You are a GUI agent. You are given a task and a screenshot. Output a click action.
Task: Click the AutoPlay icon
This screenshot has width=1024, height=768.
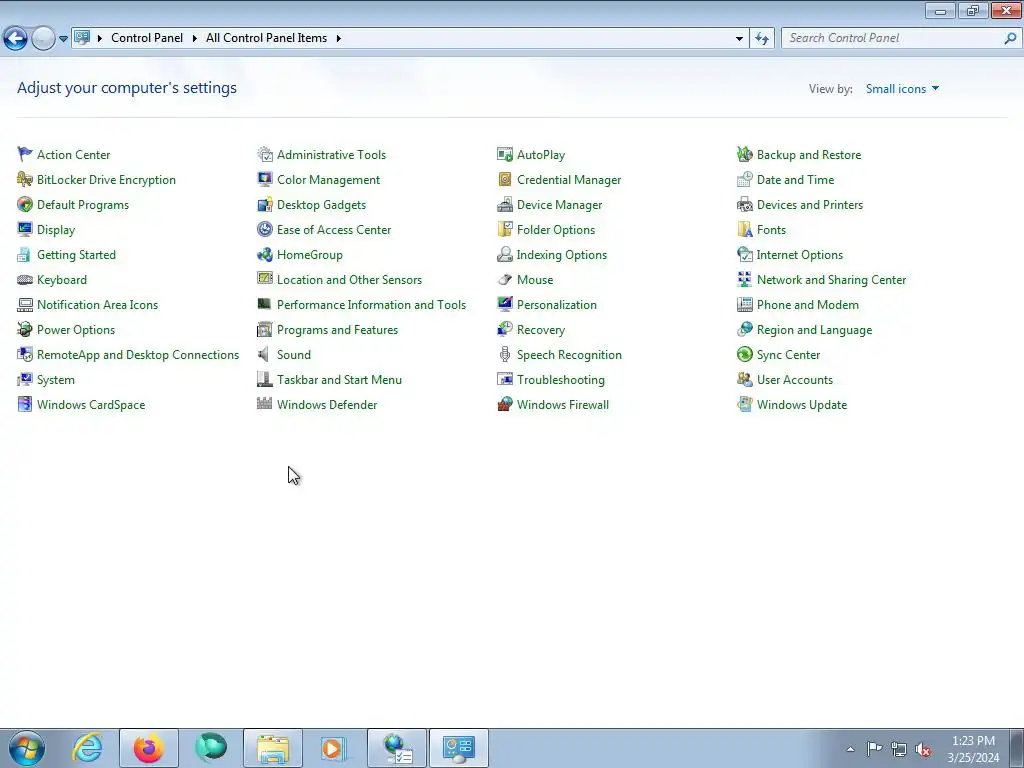(x=505, y=154)
